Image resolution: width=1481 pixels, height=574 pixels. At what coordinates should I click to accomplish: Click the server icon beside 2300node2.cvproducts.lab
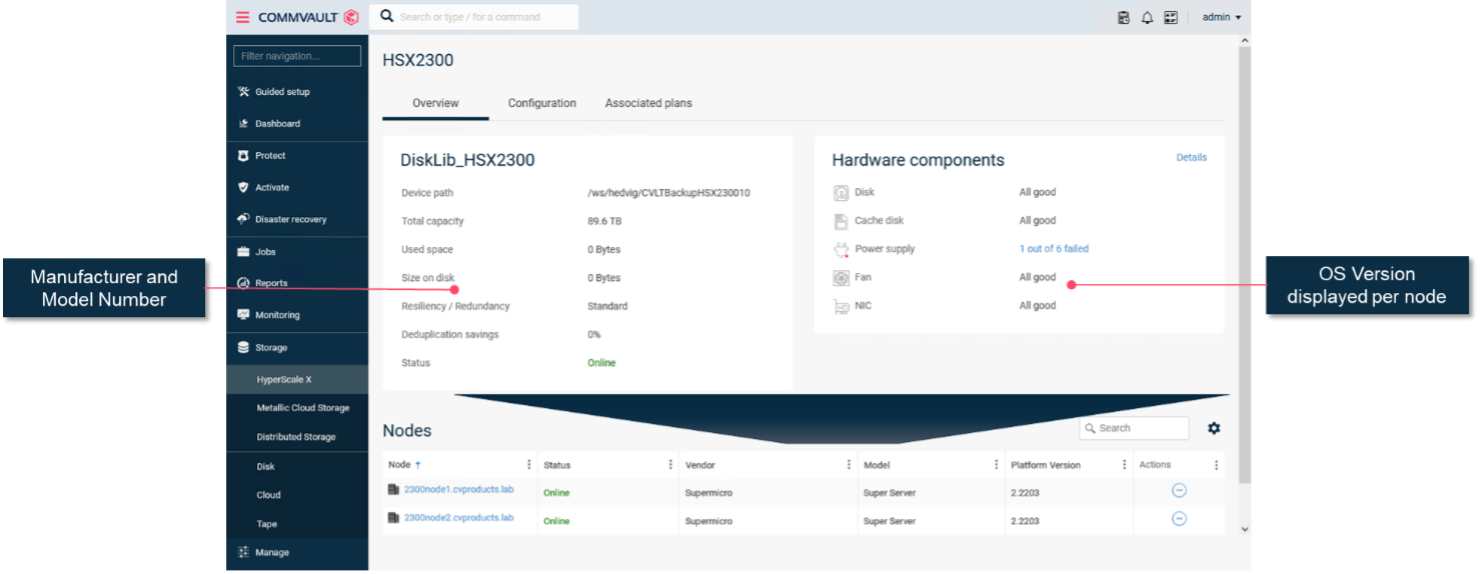[394, 518]
